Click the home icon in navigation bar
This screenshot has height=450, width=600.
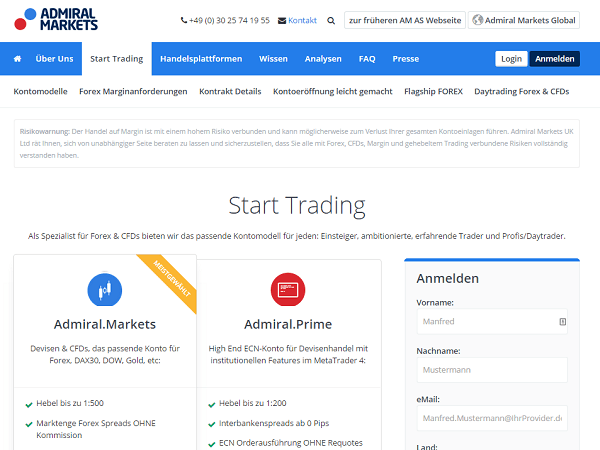tap(17, 59)
